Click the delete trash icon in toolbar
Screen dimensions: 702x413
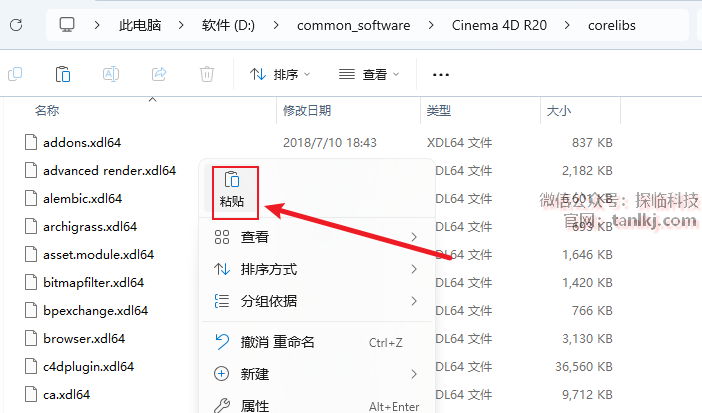coord(207,74)
